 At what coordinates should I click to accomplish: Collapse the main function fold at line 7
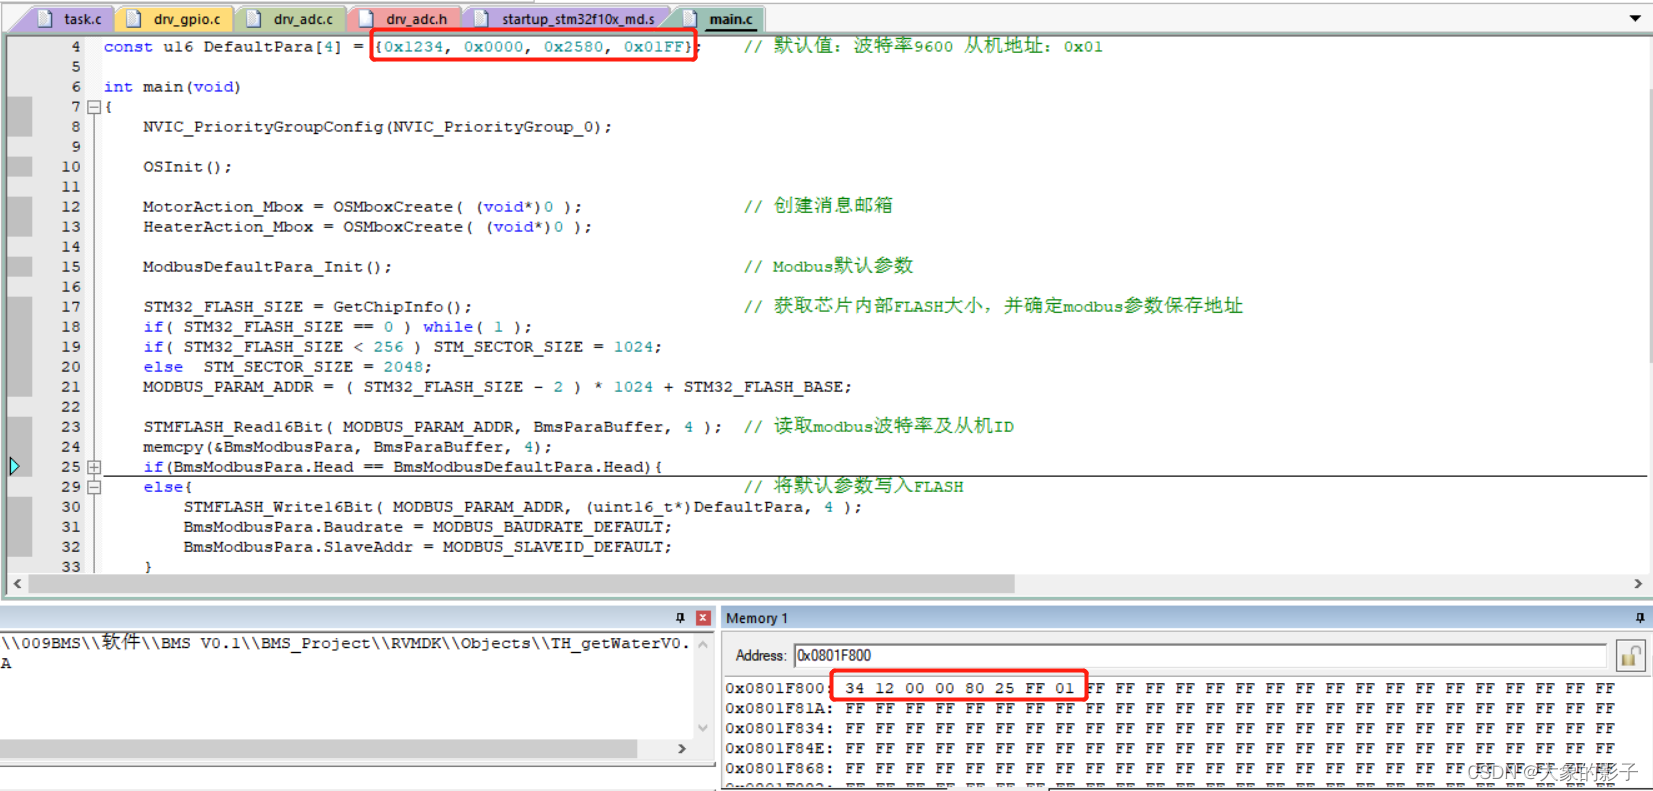[x=94, y=107]
